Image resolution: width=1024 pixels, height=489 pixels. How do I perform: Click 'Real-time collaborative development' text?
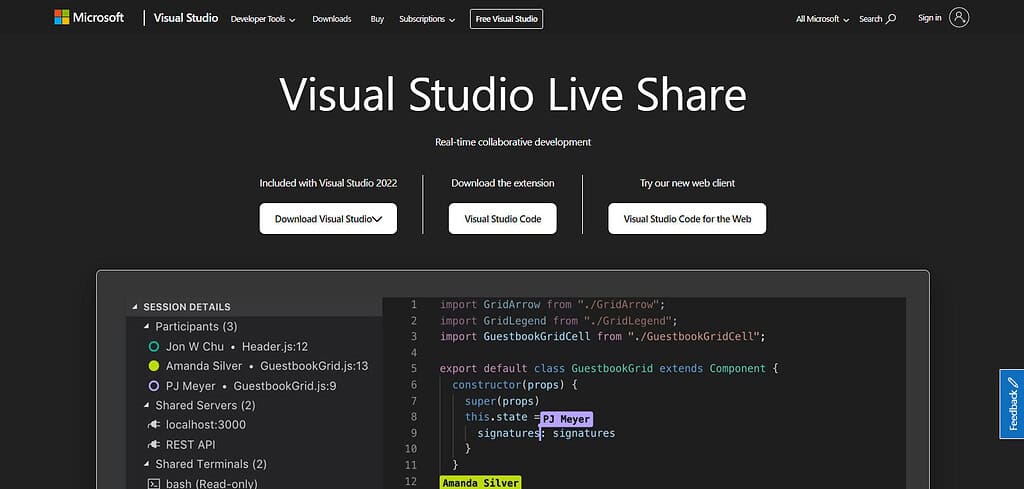pos(513,142)
